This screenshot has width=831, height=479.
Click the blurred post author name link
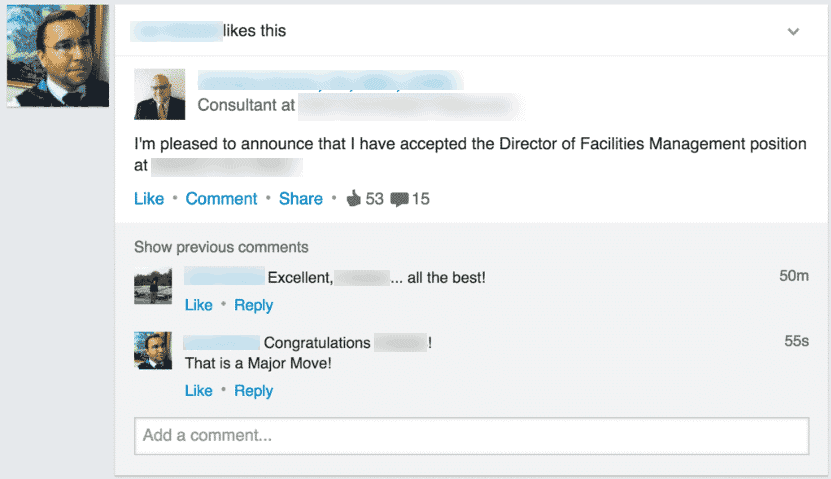click(x=331, y=81)
